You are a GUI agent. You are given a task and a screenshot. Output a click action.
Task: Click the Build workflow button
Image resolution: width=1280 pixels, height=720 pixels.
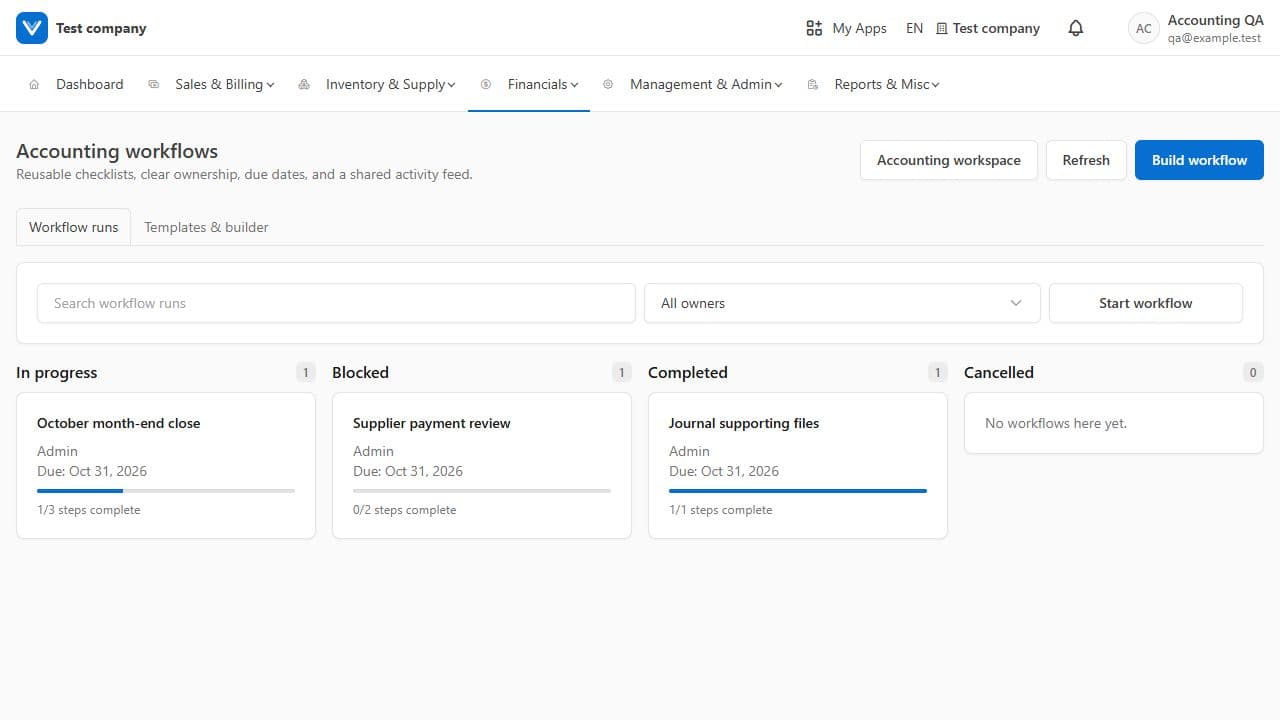click(x=1199, y=160)
